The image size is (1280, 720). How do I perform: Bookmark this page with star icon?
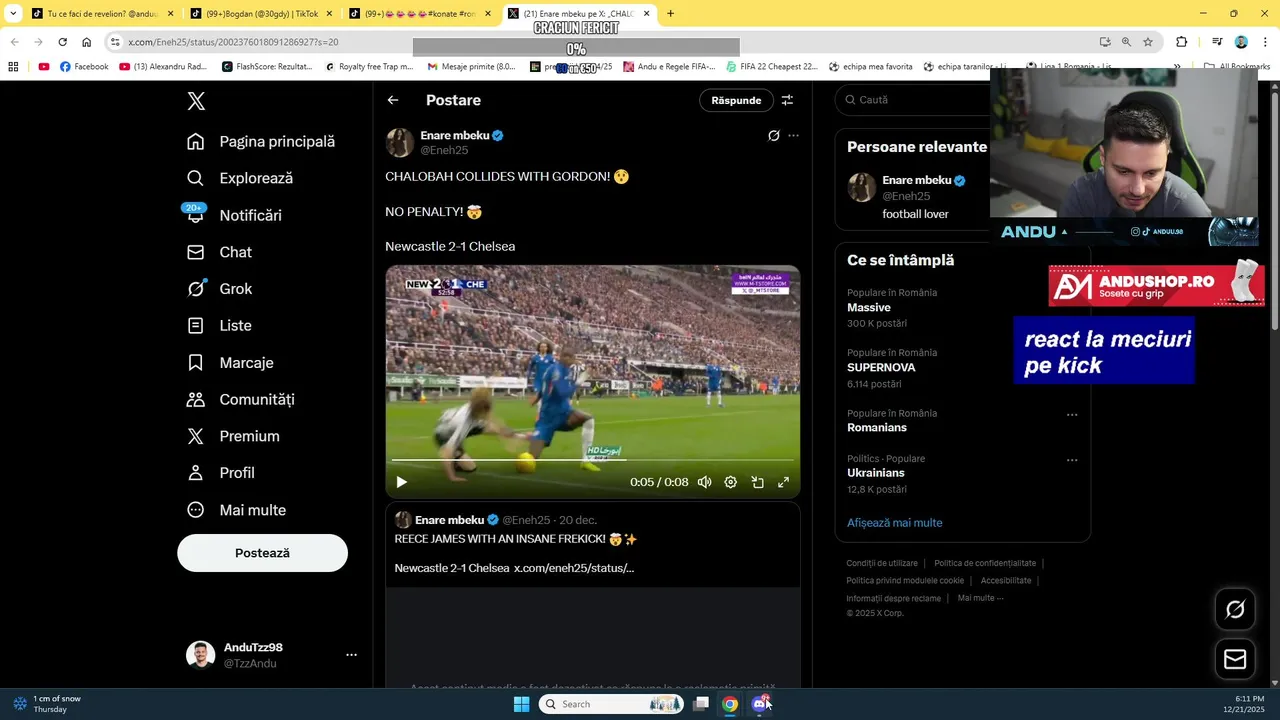click(x=1148, y=42)
